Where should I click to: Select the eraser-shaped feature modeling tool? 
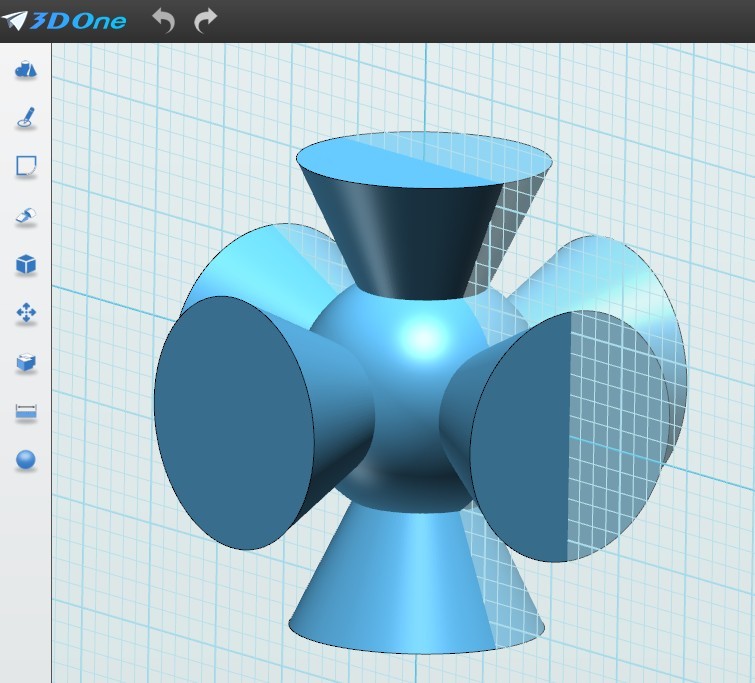(26, 215)
